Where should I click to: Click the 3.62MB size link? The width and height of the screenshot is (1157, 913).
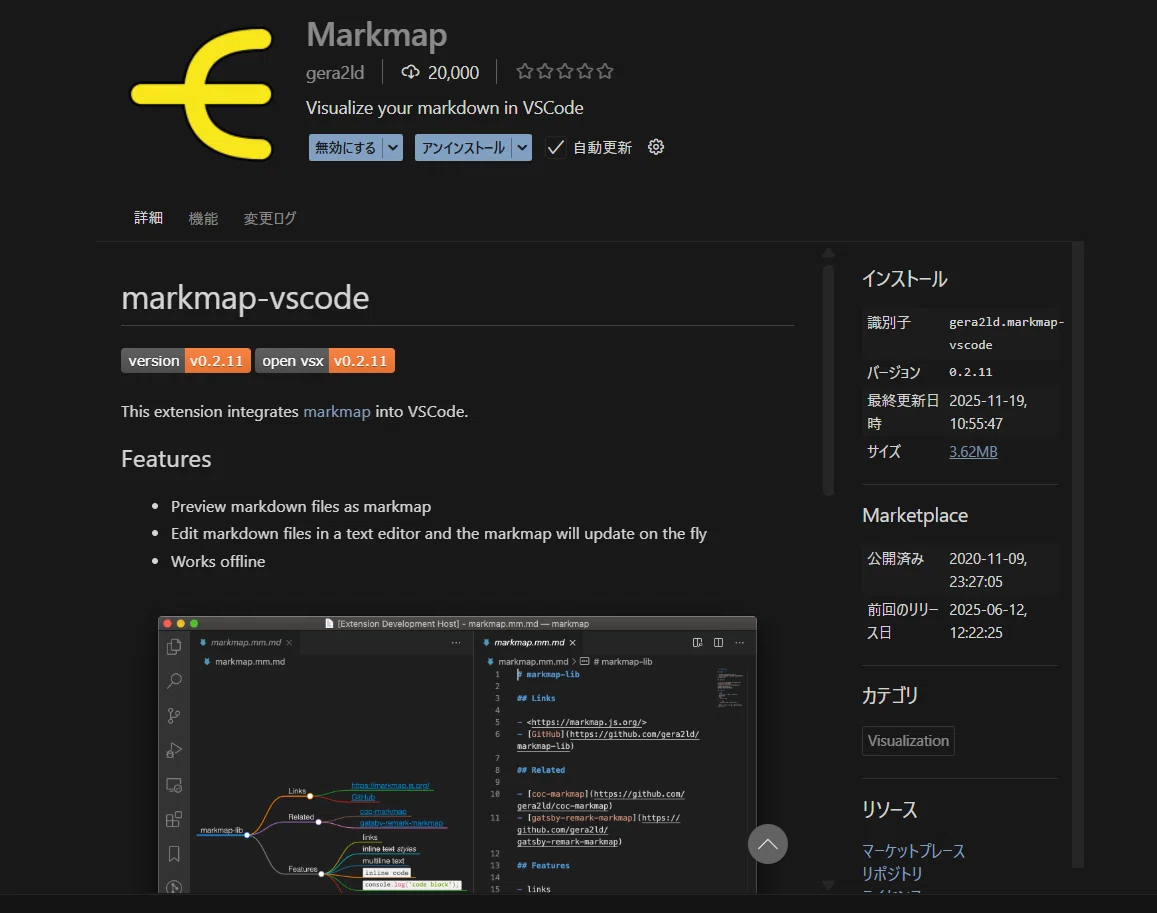click(x=973, y=452)
